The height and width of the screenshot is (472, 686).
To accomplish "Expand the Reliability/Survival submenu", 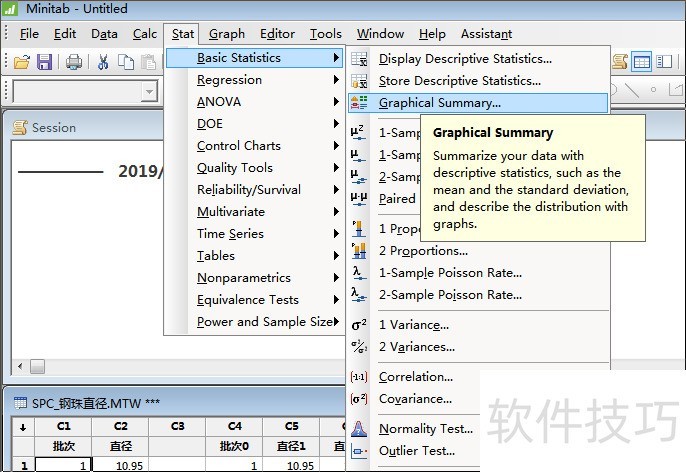I will pos(253,189).
